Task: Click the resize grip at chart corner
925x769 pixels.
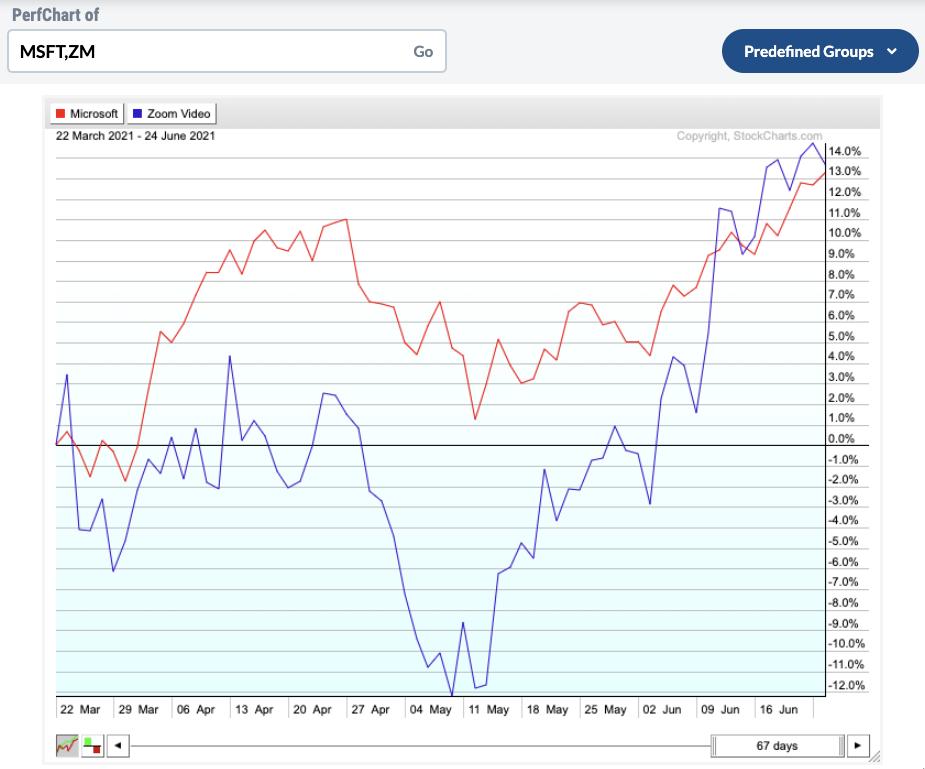Action: (875, 756)
